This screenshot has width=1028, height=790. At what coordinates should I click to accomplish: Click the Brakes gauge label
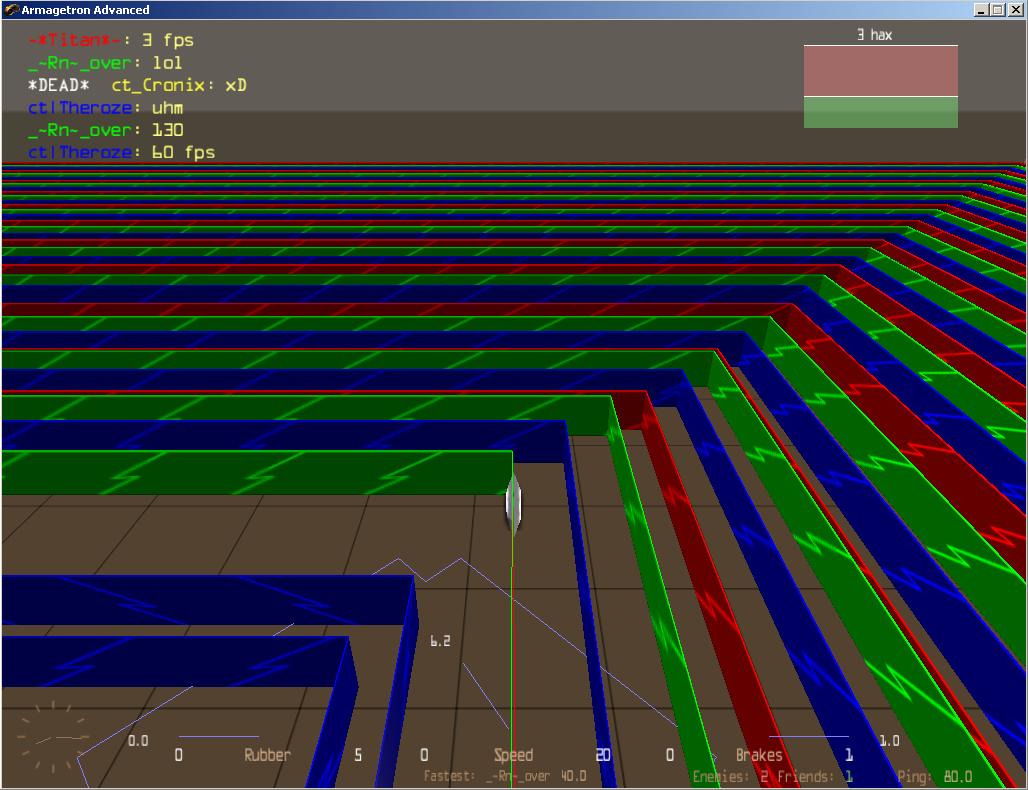point(759,755)
